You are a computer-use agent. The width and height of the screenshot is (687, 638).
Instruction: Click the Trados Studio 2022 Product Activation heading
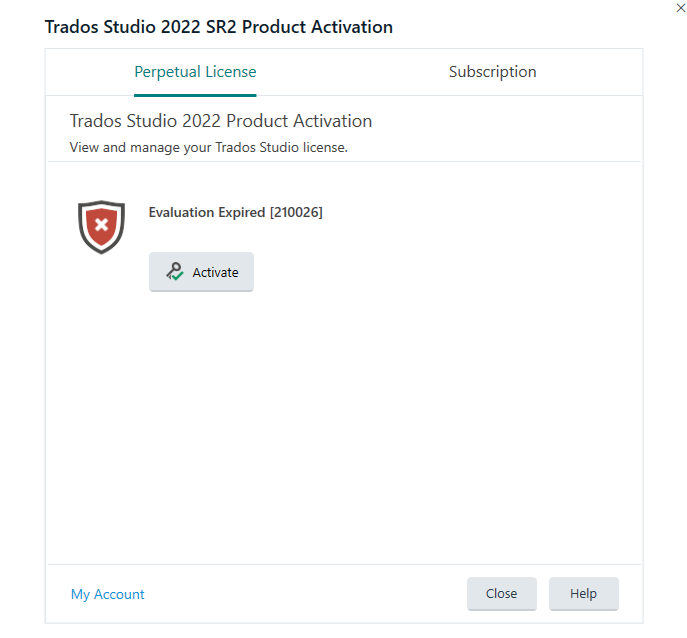[x=221, y=121]
